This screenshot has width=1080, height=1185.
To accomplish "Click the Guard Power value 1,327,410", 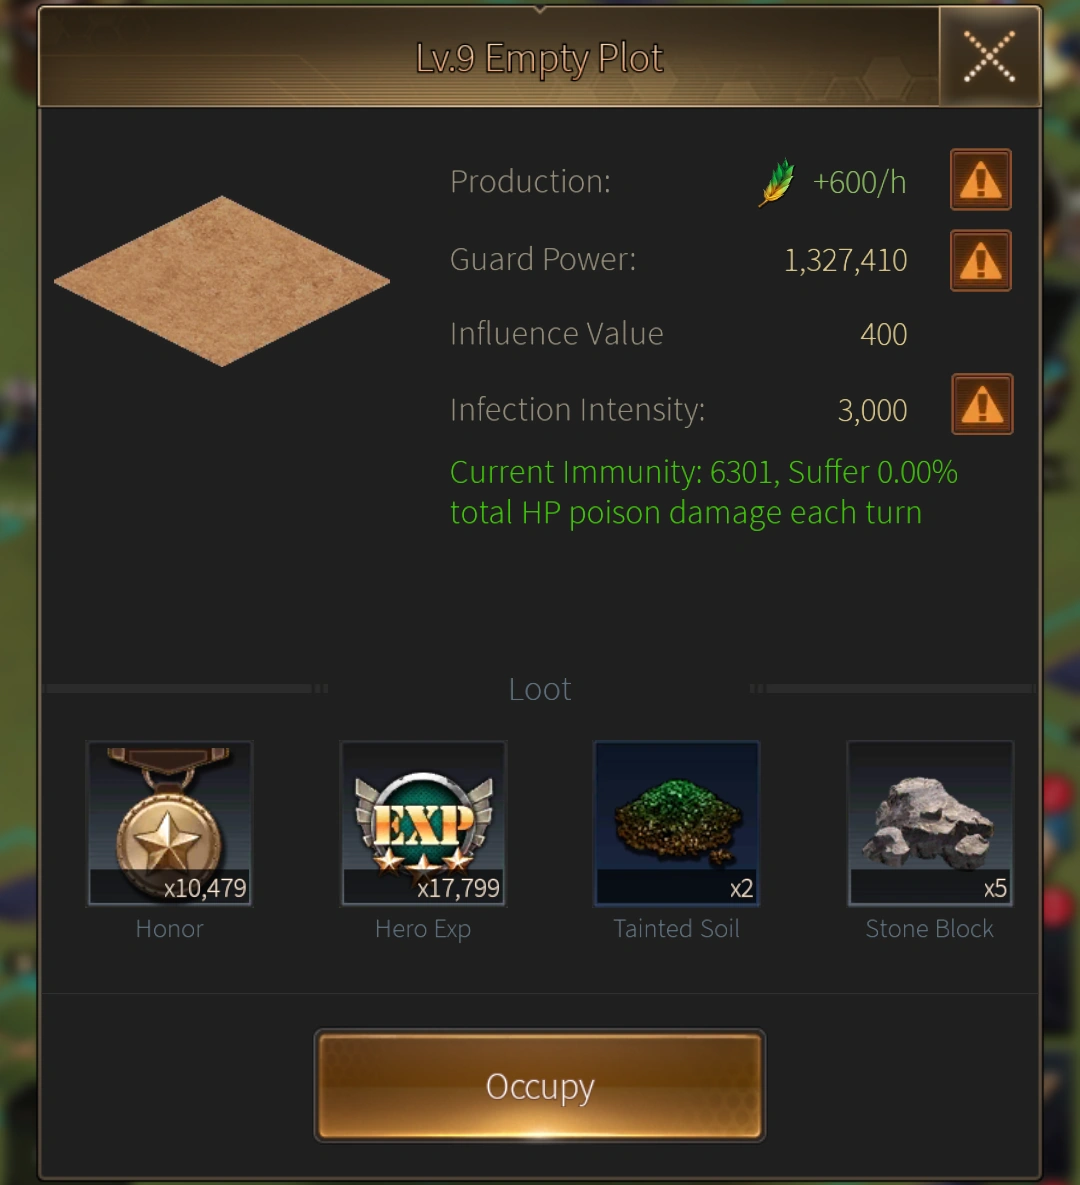I will [x=845, y=261].
